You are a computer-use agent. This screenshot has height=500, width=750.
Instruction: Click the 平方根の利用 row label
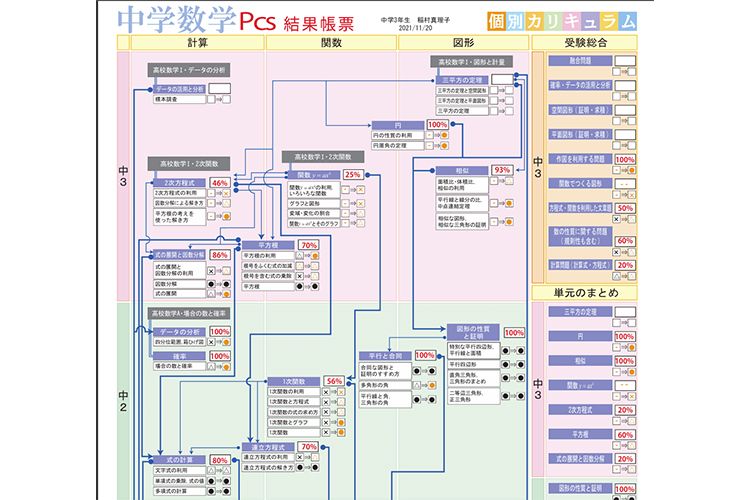point(268,256)
